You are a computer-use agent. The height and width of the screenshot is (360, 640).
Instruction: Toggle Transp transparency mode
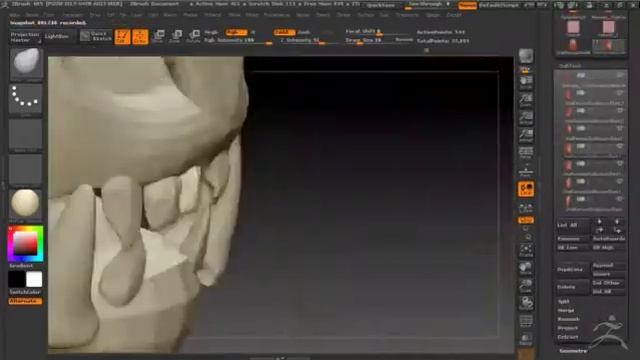coord(526,339)
